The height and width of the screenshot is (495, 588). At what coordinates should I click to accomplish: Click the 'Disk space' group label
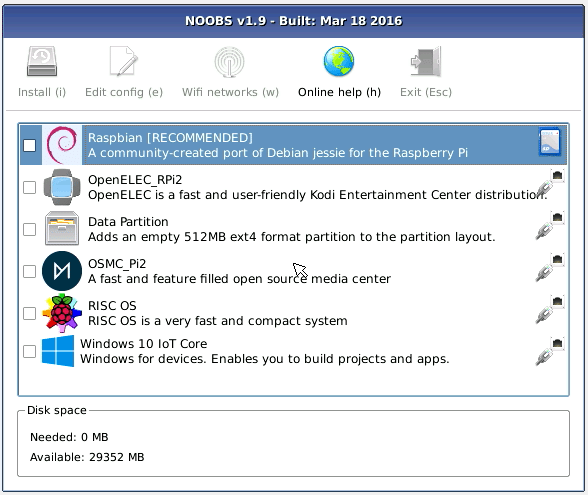click(x=57, y=410)
